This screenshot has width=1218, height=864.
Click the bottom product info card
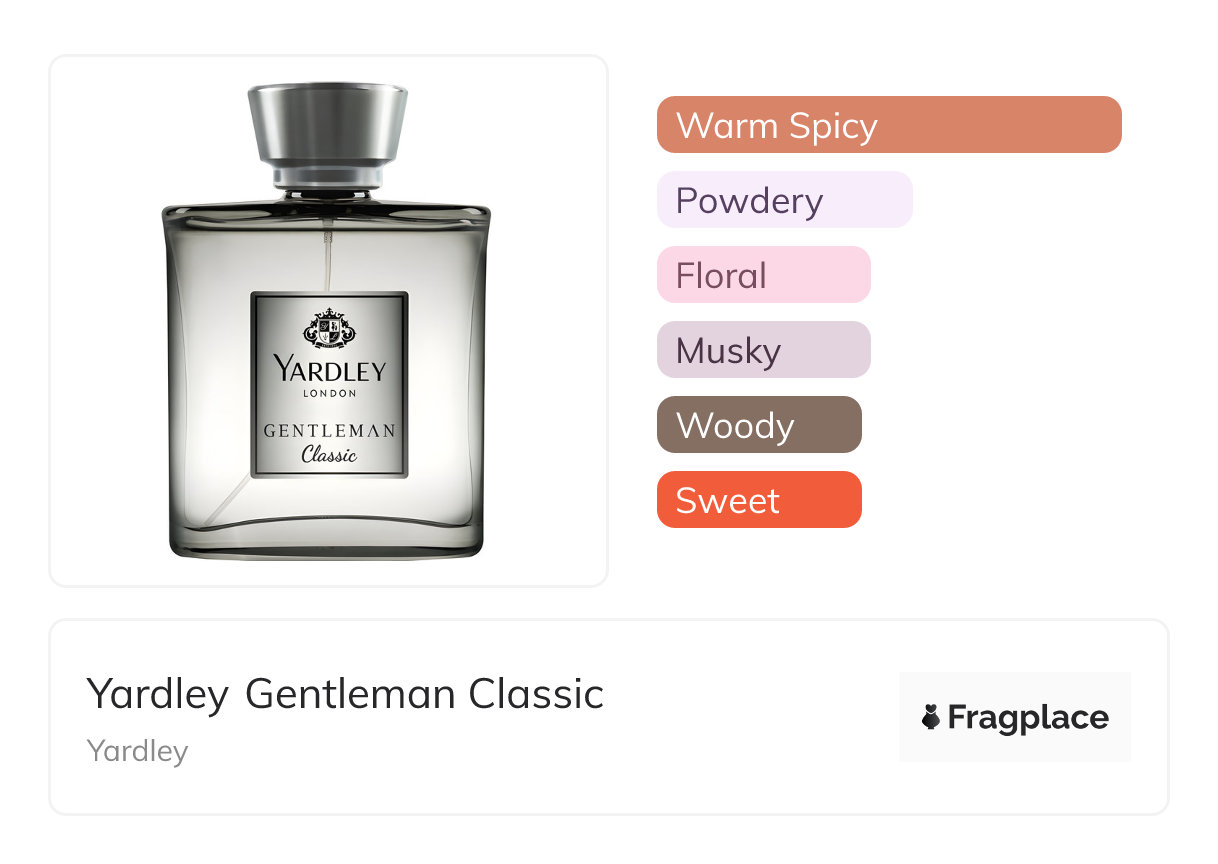pyautogui.click(x=609, y=717)
